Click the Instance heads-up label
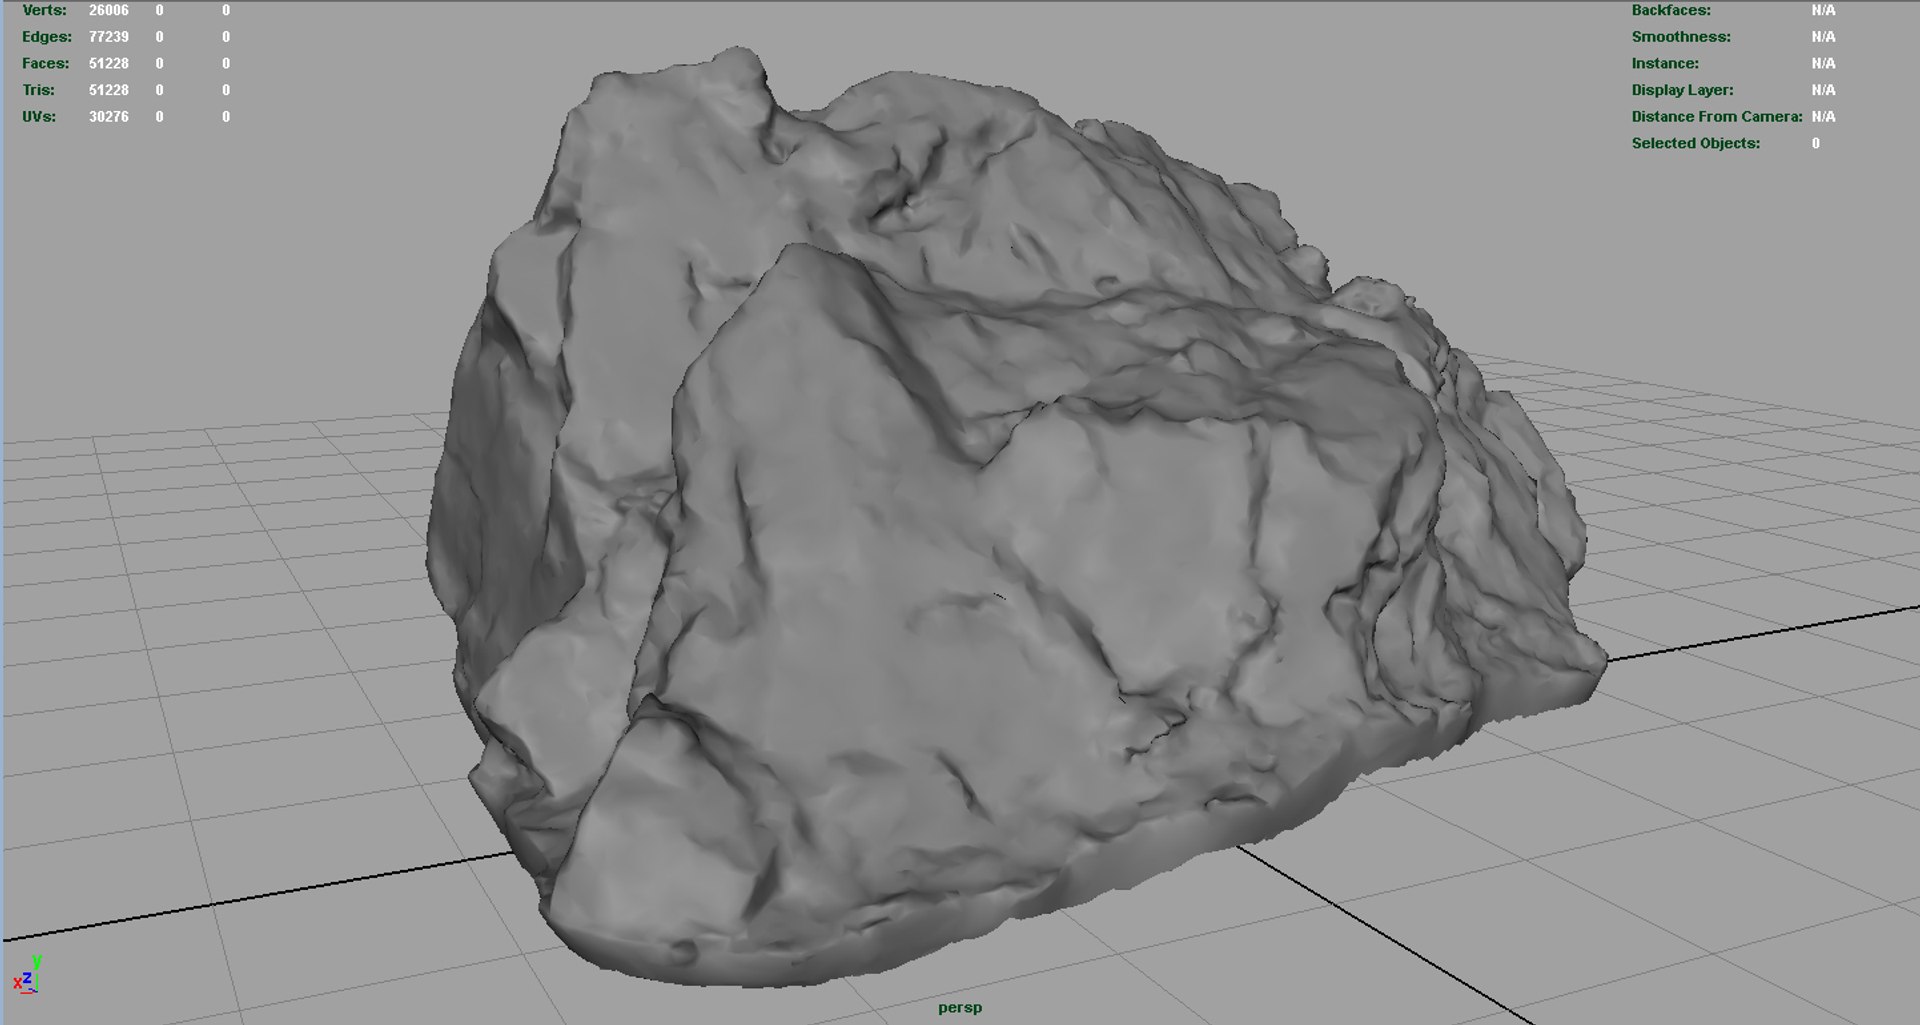1920x1025 pixels. tap(1665, 63)
